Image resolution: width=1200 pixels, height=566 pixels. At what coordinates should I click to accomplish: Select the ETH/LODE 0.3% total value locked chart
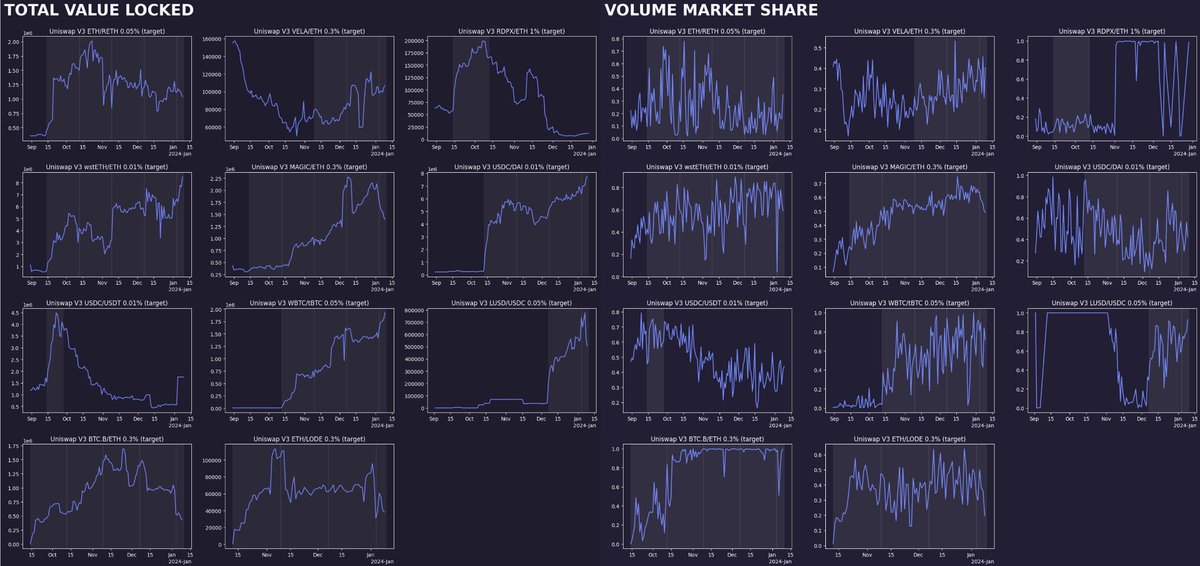[309, 495]
